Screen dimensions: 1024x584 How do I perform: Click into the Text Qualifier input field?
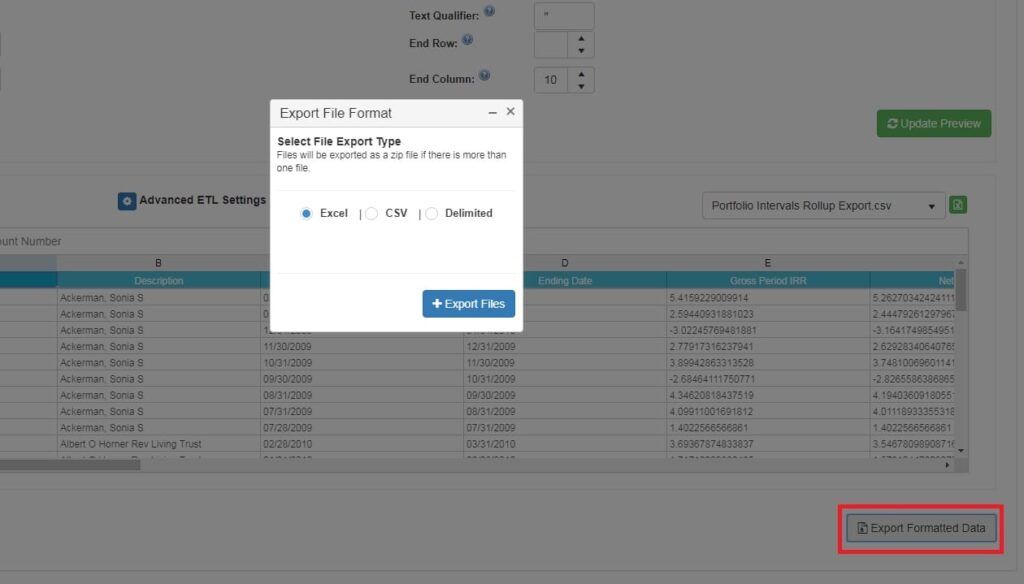pyautogui.click(x=564, y=16)
